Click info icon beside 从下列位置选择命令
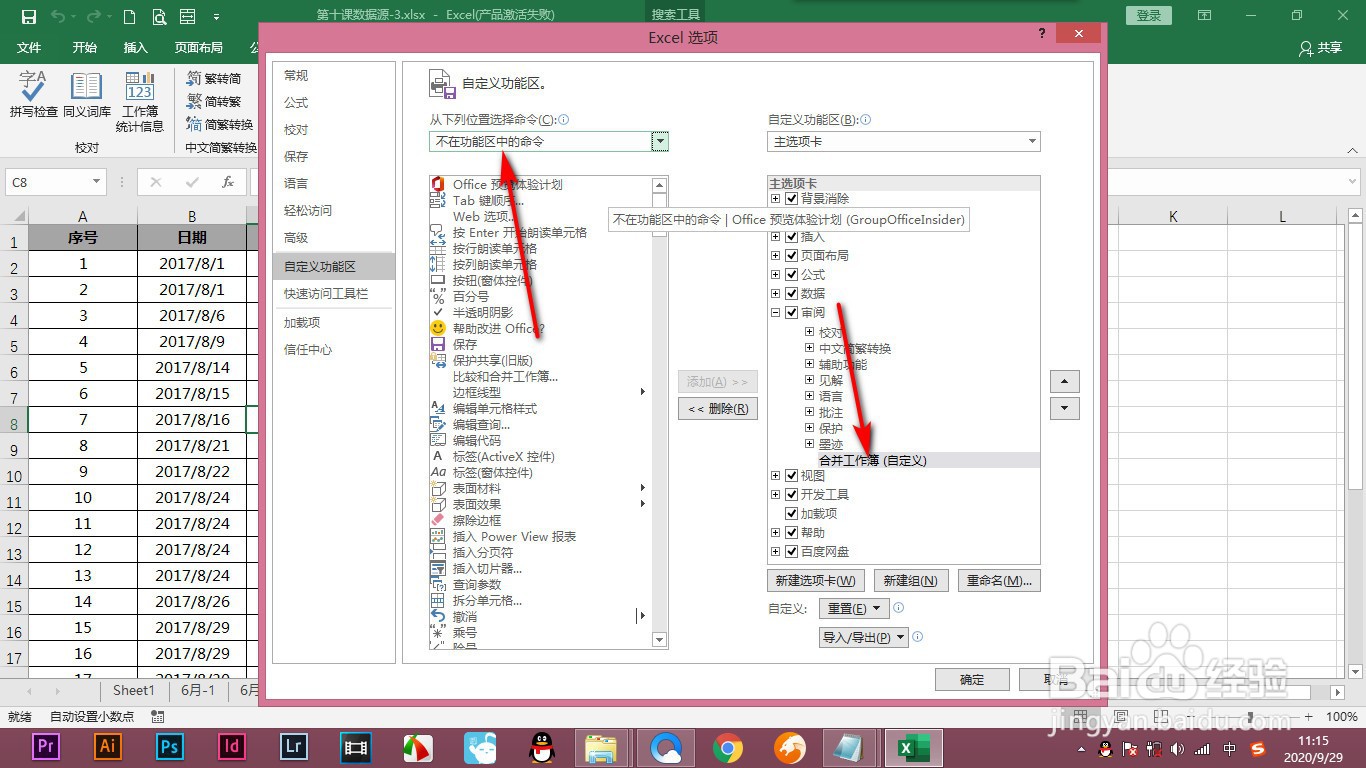The image size is (1366, 768). tap(563, 119)
